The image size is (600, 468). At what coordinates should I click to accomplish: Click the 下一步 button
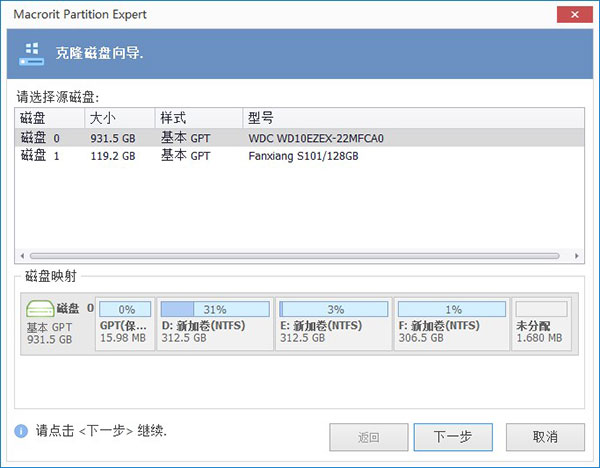453,437
